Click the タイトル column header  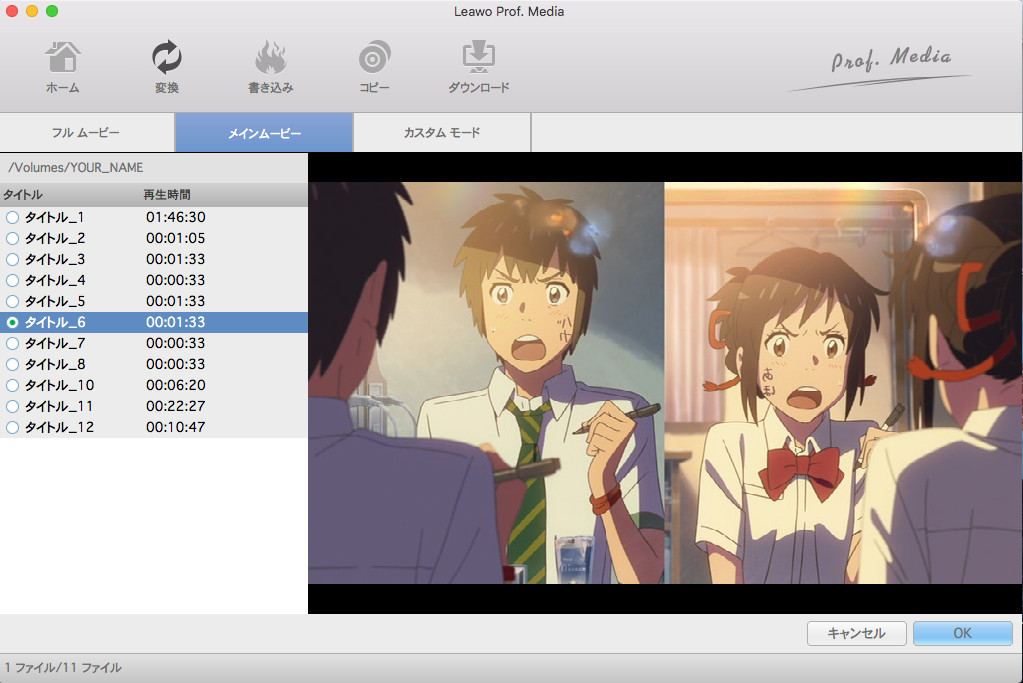tap(23, 194)
